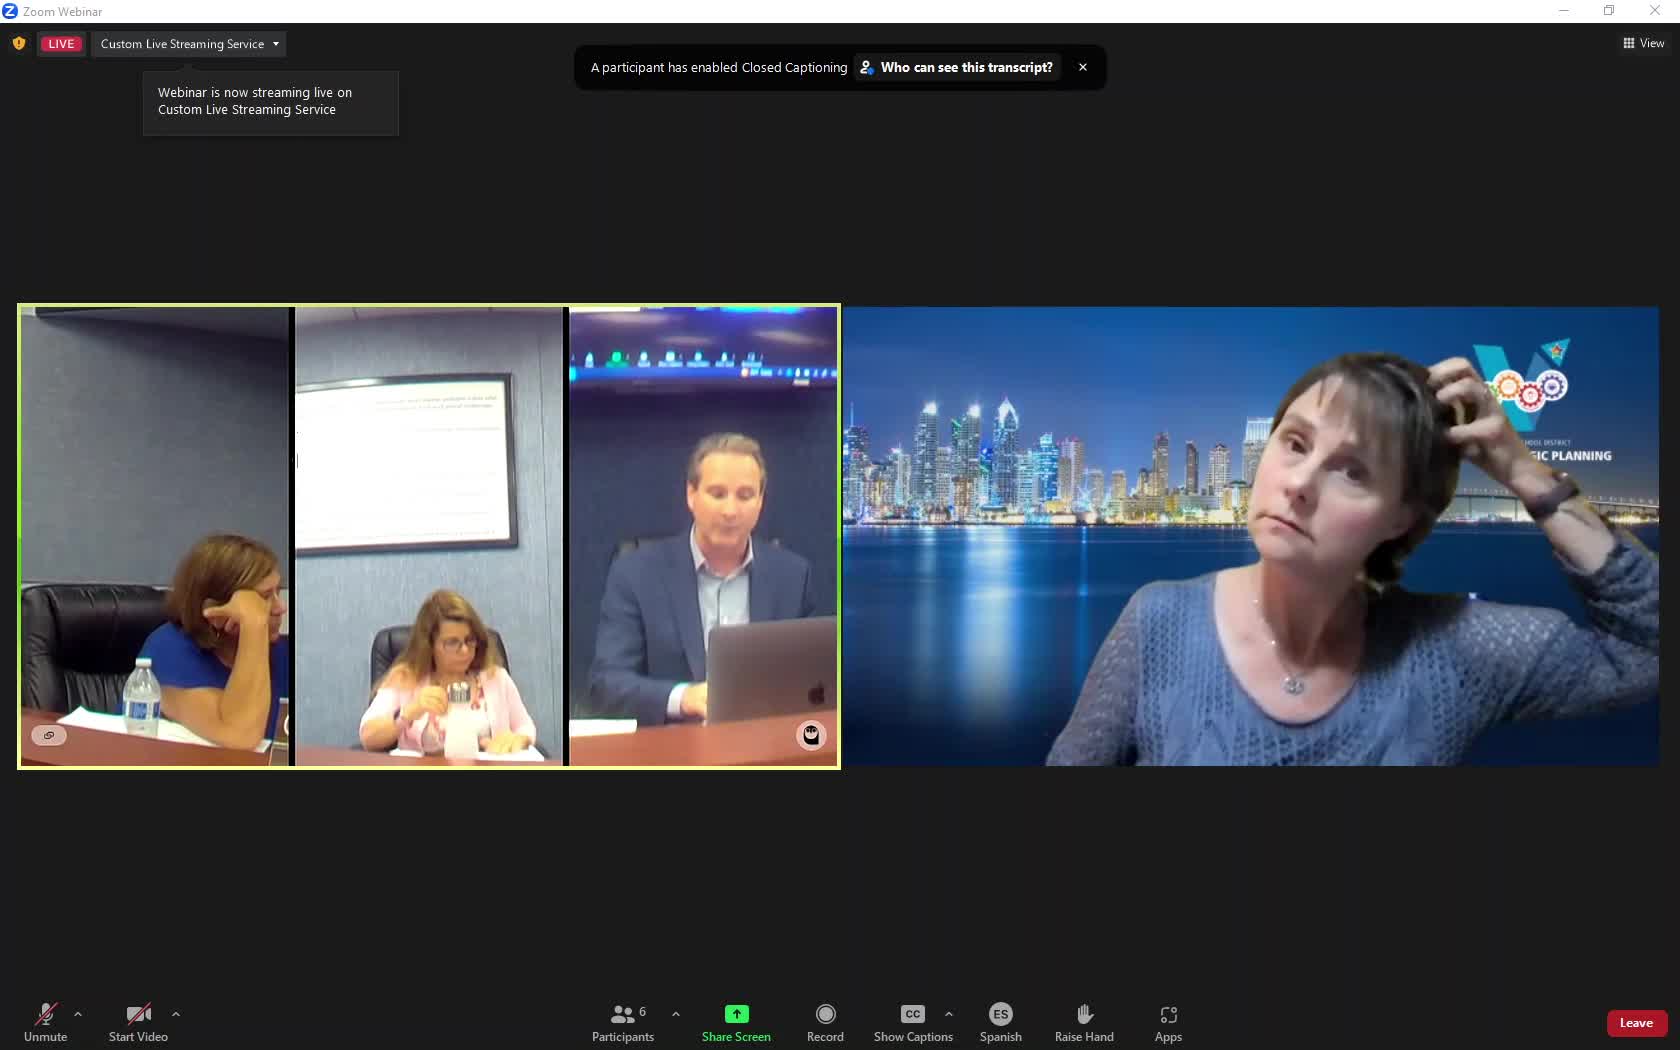
Task: Start recording with the Record icon
Action: click(x=825, y=1014)
